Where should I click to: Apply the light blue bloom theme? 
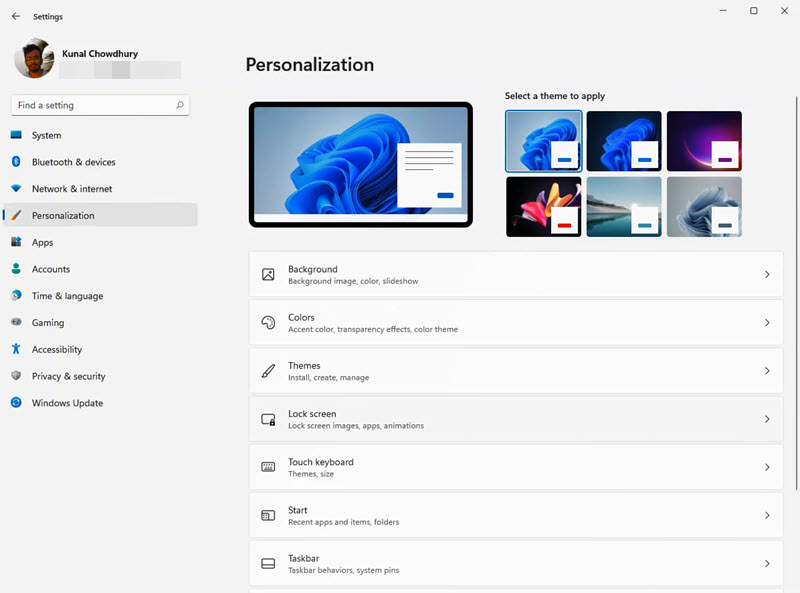(543, 141)
